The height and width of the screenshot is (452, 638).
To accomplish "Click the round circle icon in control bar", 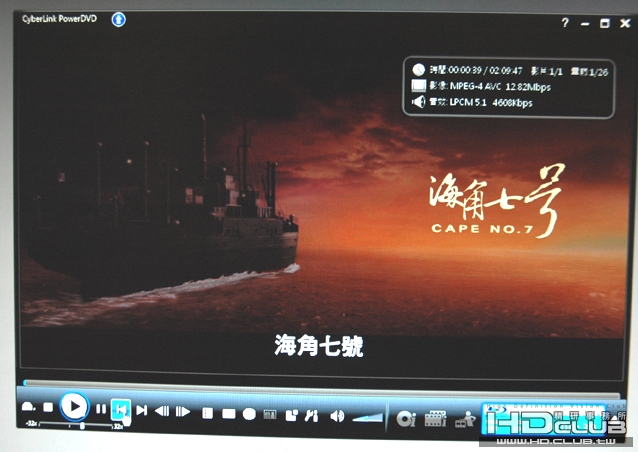I will (249, 414).
